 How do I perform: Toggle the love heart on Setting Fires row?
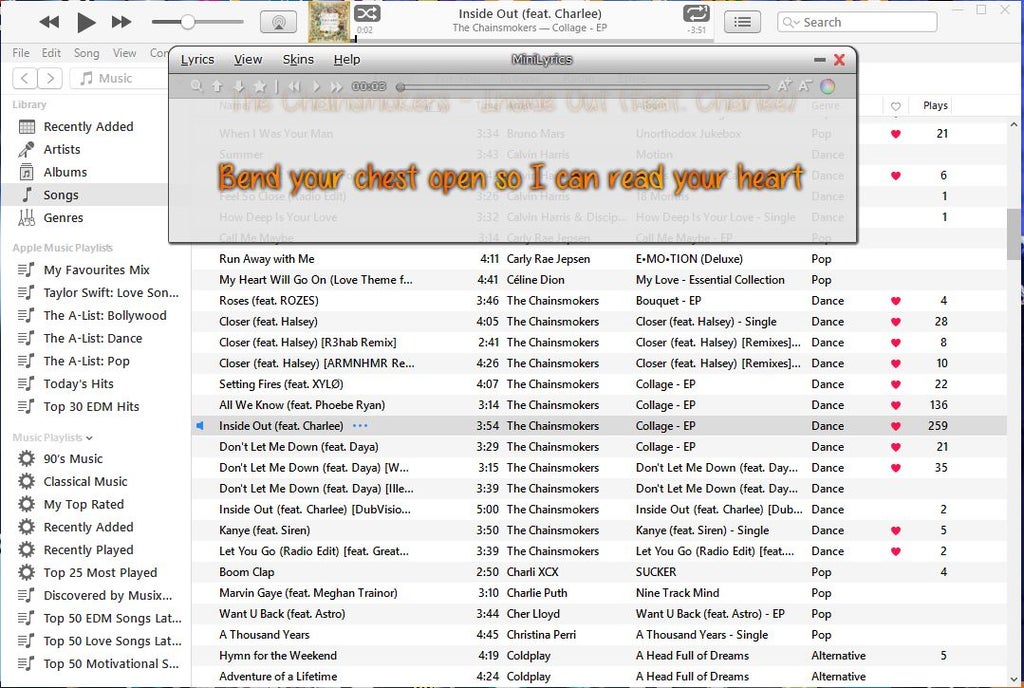coord(895,384)
